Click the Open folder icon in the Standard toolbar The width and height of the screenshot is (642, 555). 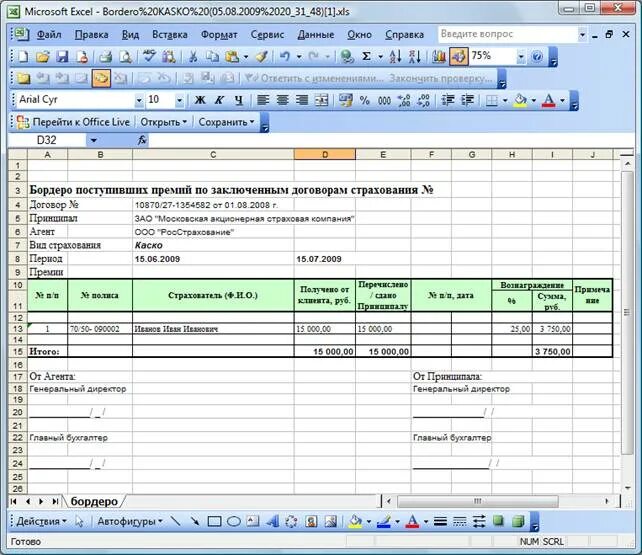[43, 56]
